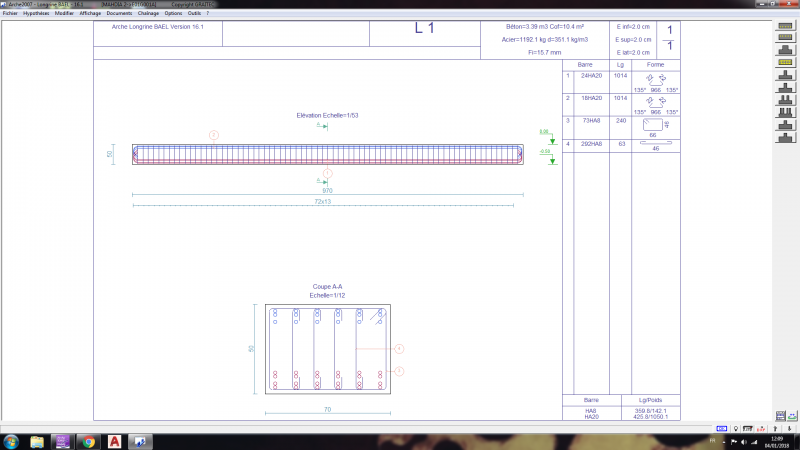
Task: Select the L 1 title text
Action: click(424, 28)
